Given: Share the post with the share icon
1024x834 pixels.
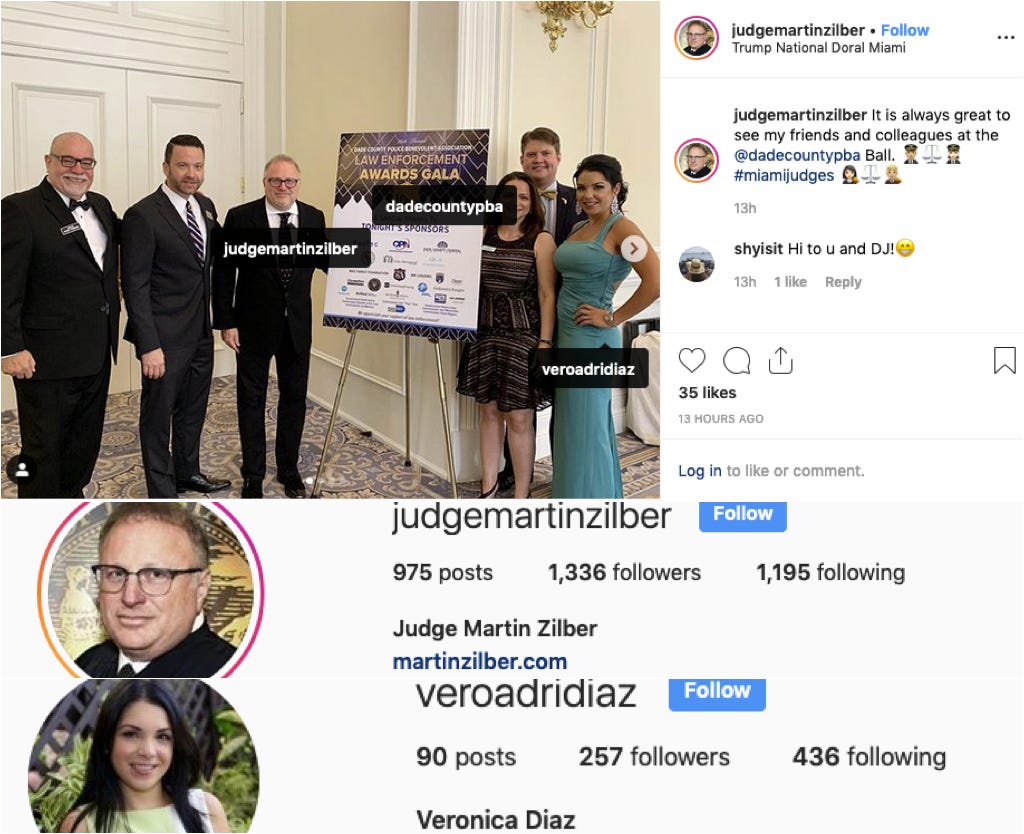Looking at the screenshot, I should pos(780,360).
